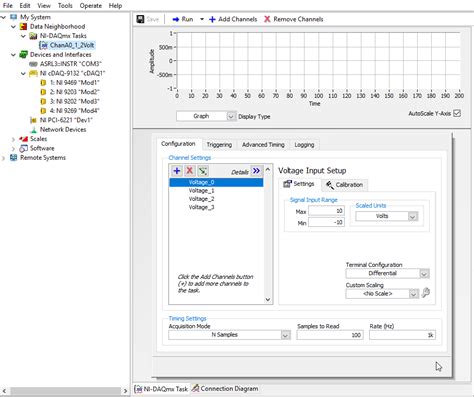Screen dimensions: 474x397
Task: Expand Details with the double-arrow icon
Action: click(x=256, y=171)
